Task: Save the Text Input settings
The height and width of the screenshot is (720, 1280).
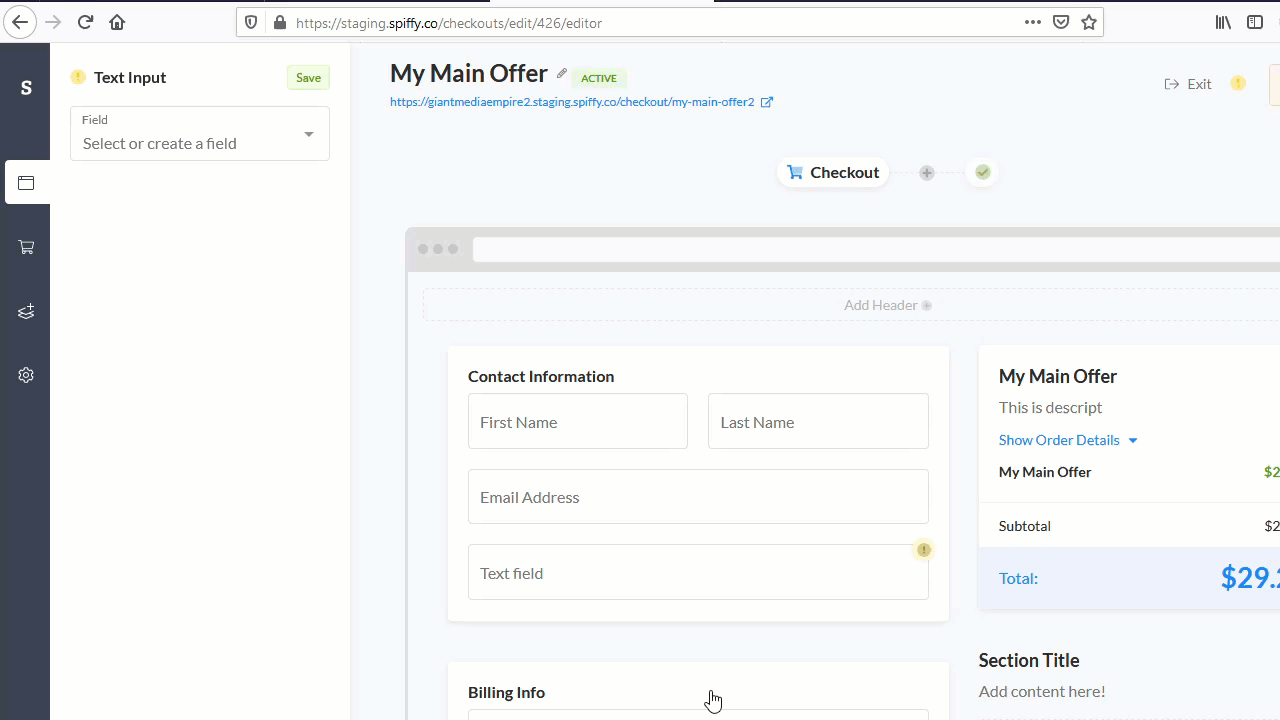Action: pos(308,78)
